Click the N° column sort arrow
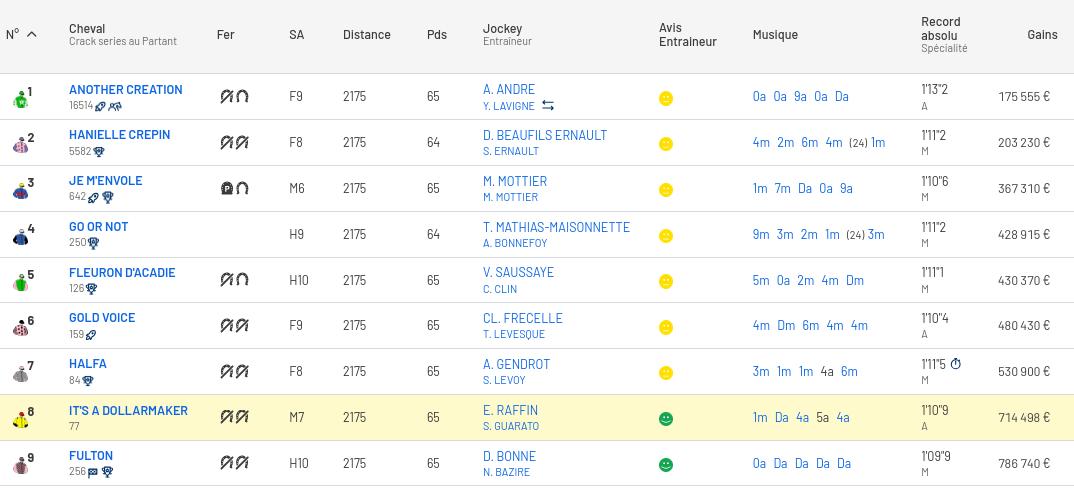1074x499 pixels. coord(31,34)
